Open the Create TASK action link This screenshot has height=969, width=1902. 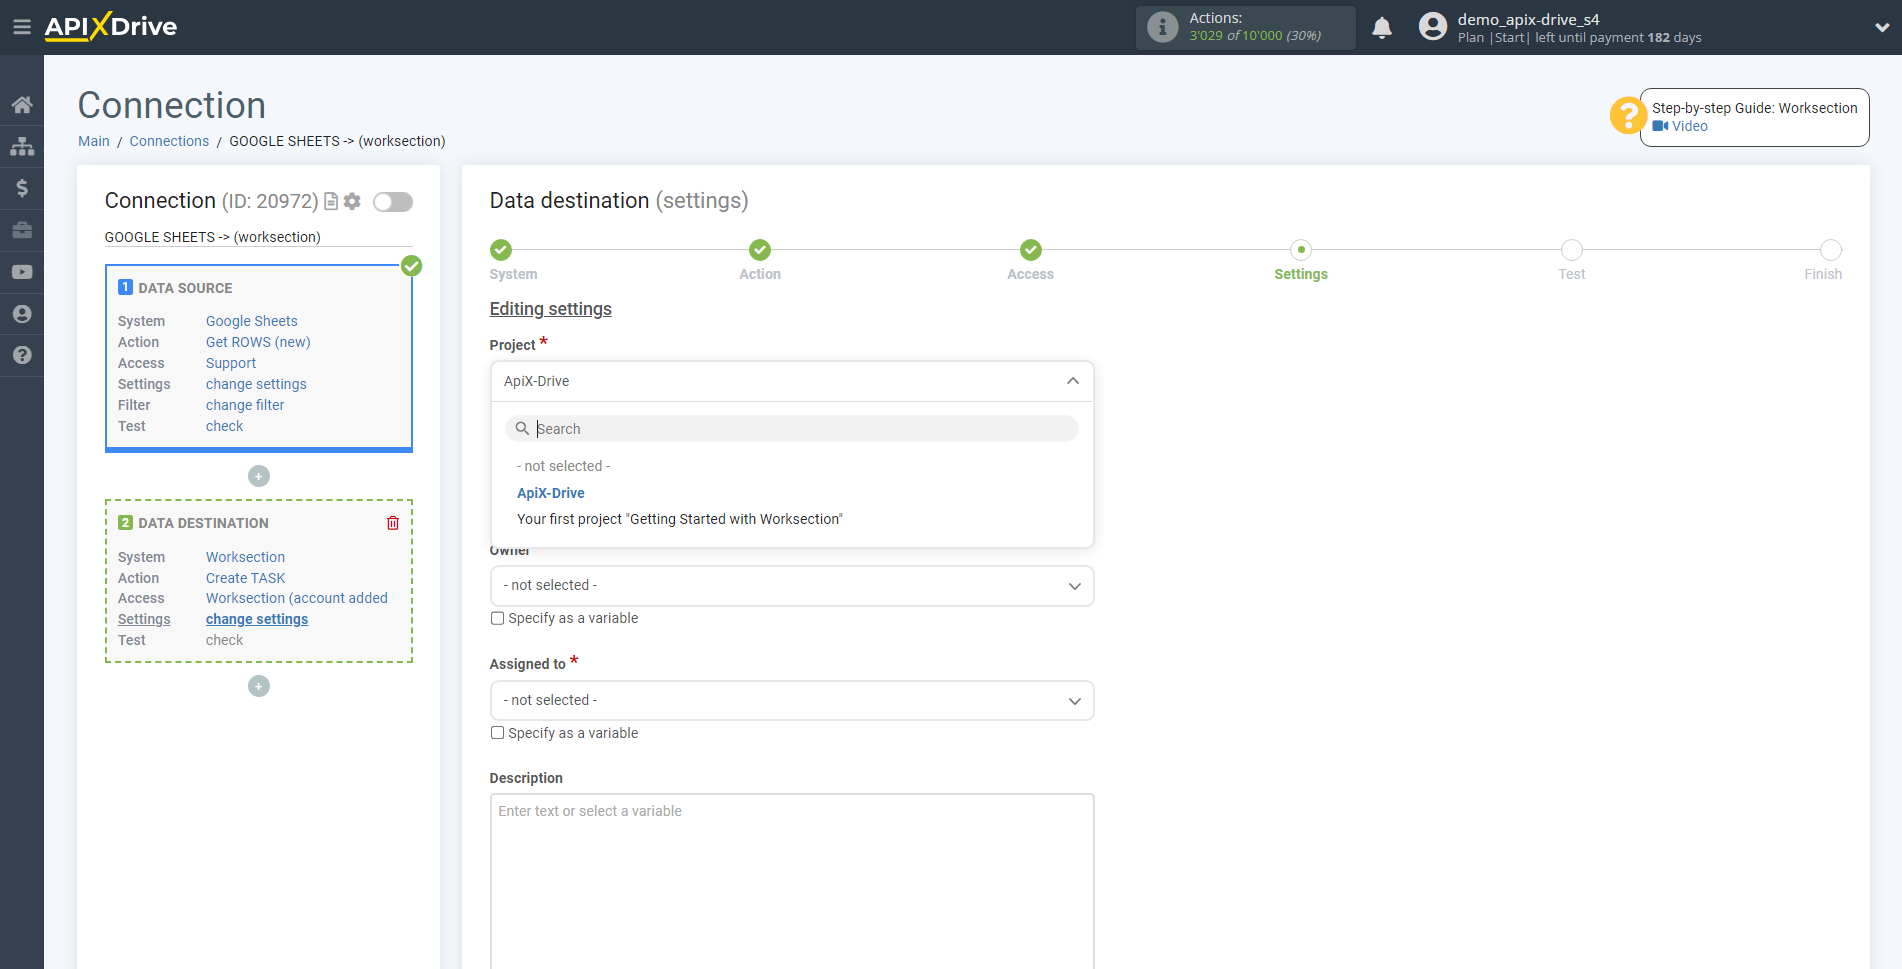245,578
